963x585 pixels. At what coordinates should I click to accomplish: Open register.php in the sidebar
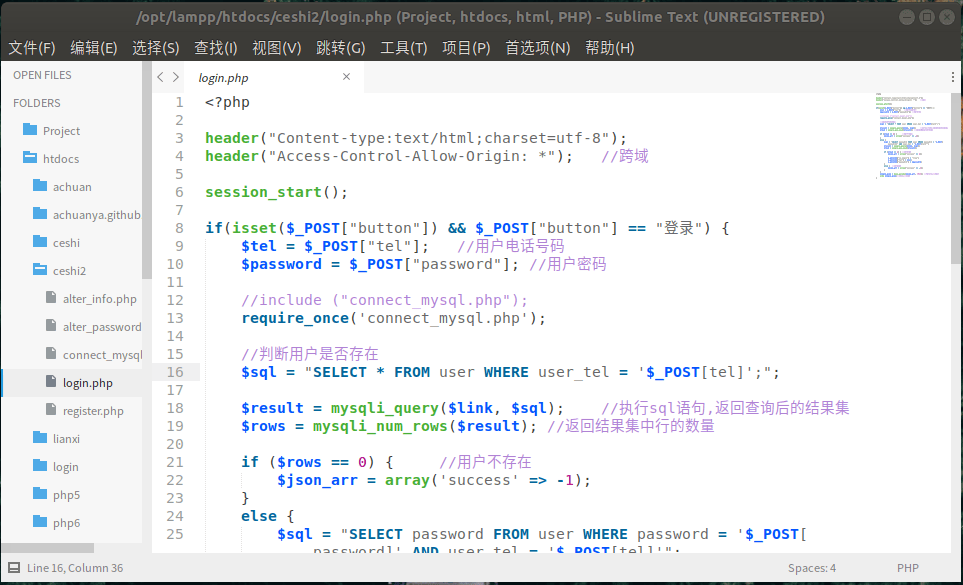pyautogui.click(x=93, y=411)
